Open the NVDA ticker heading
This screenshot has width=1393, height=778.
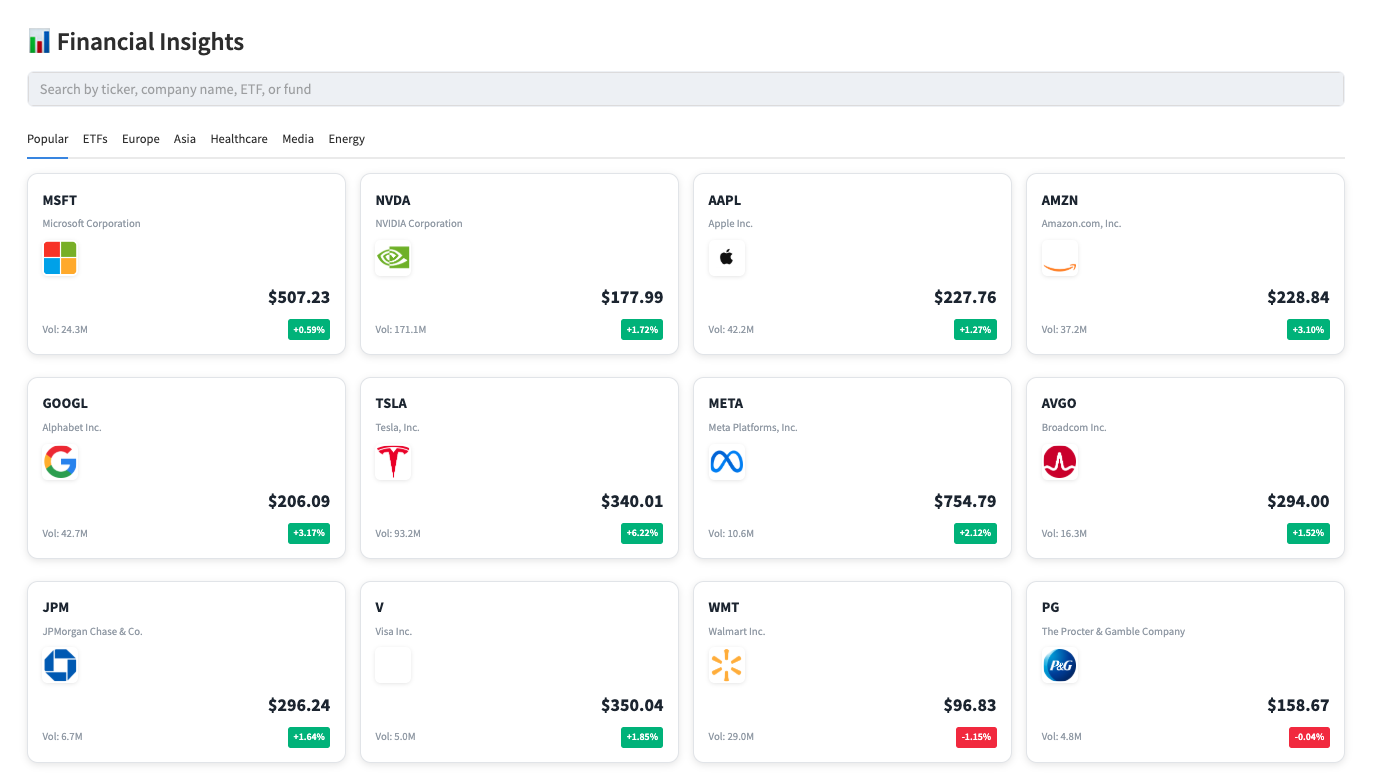point(393,200)
